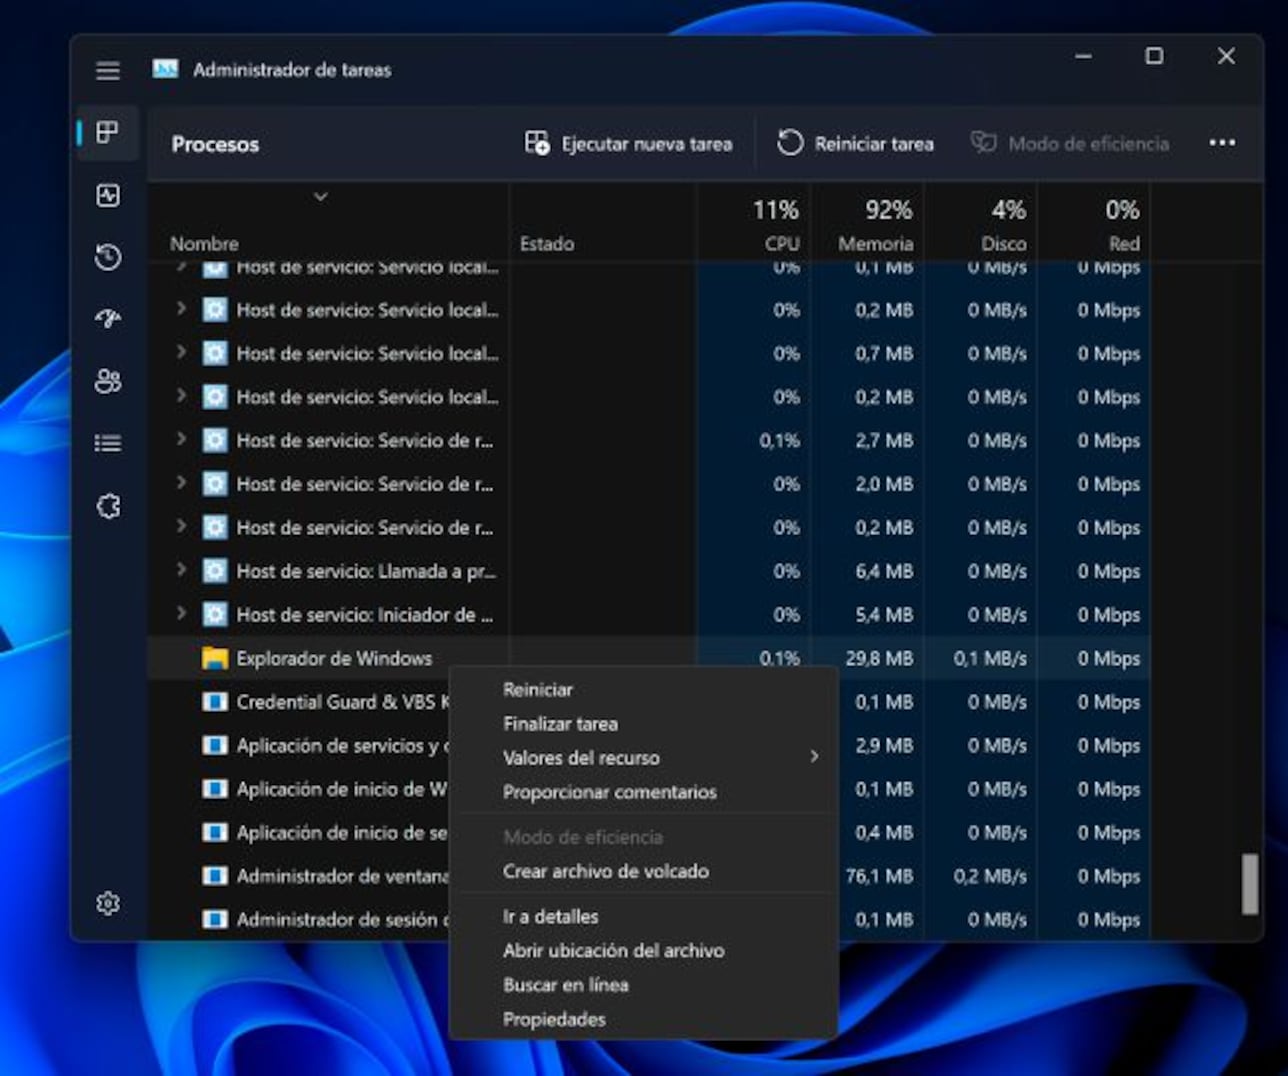Open the navigation hamburger menu
The height and width of the screenshot is (1076, 1288).
pyautogui.click(x=107, y=70)
